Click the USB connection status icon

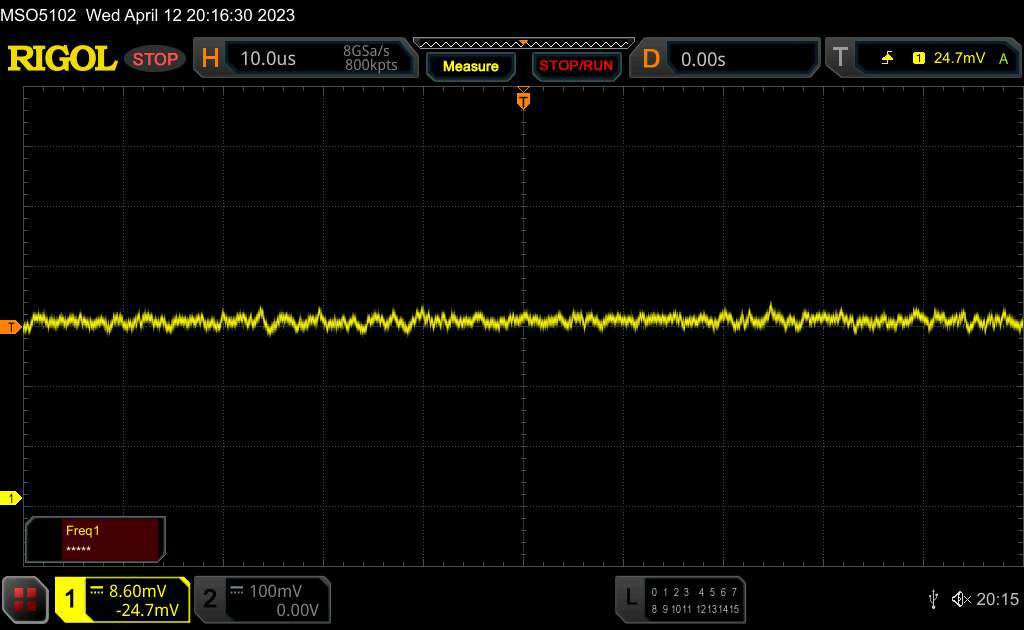point(933,598)
